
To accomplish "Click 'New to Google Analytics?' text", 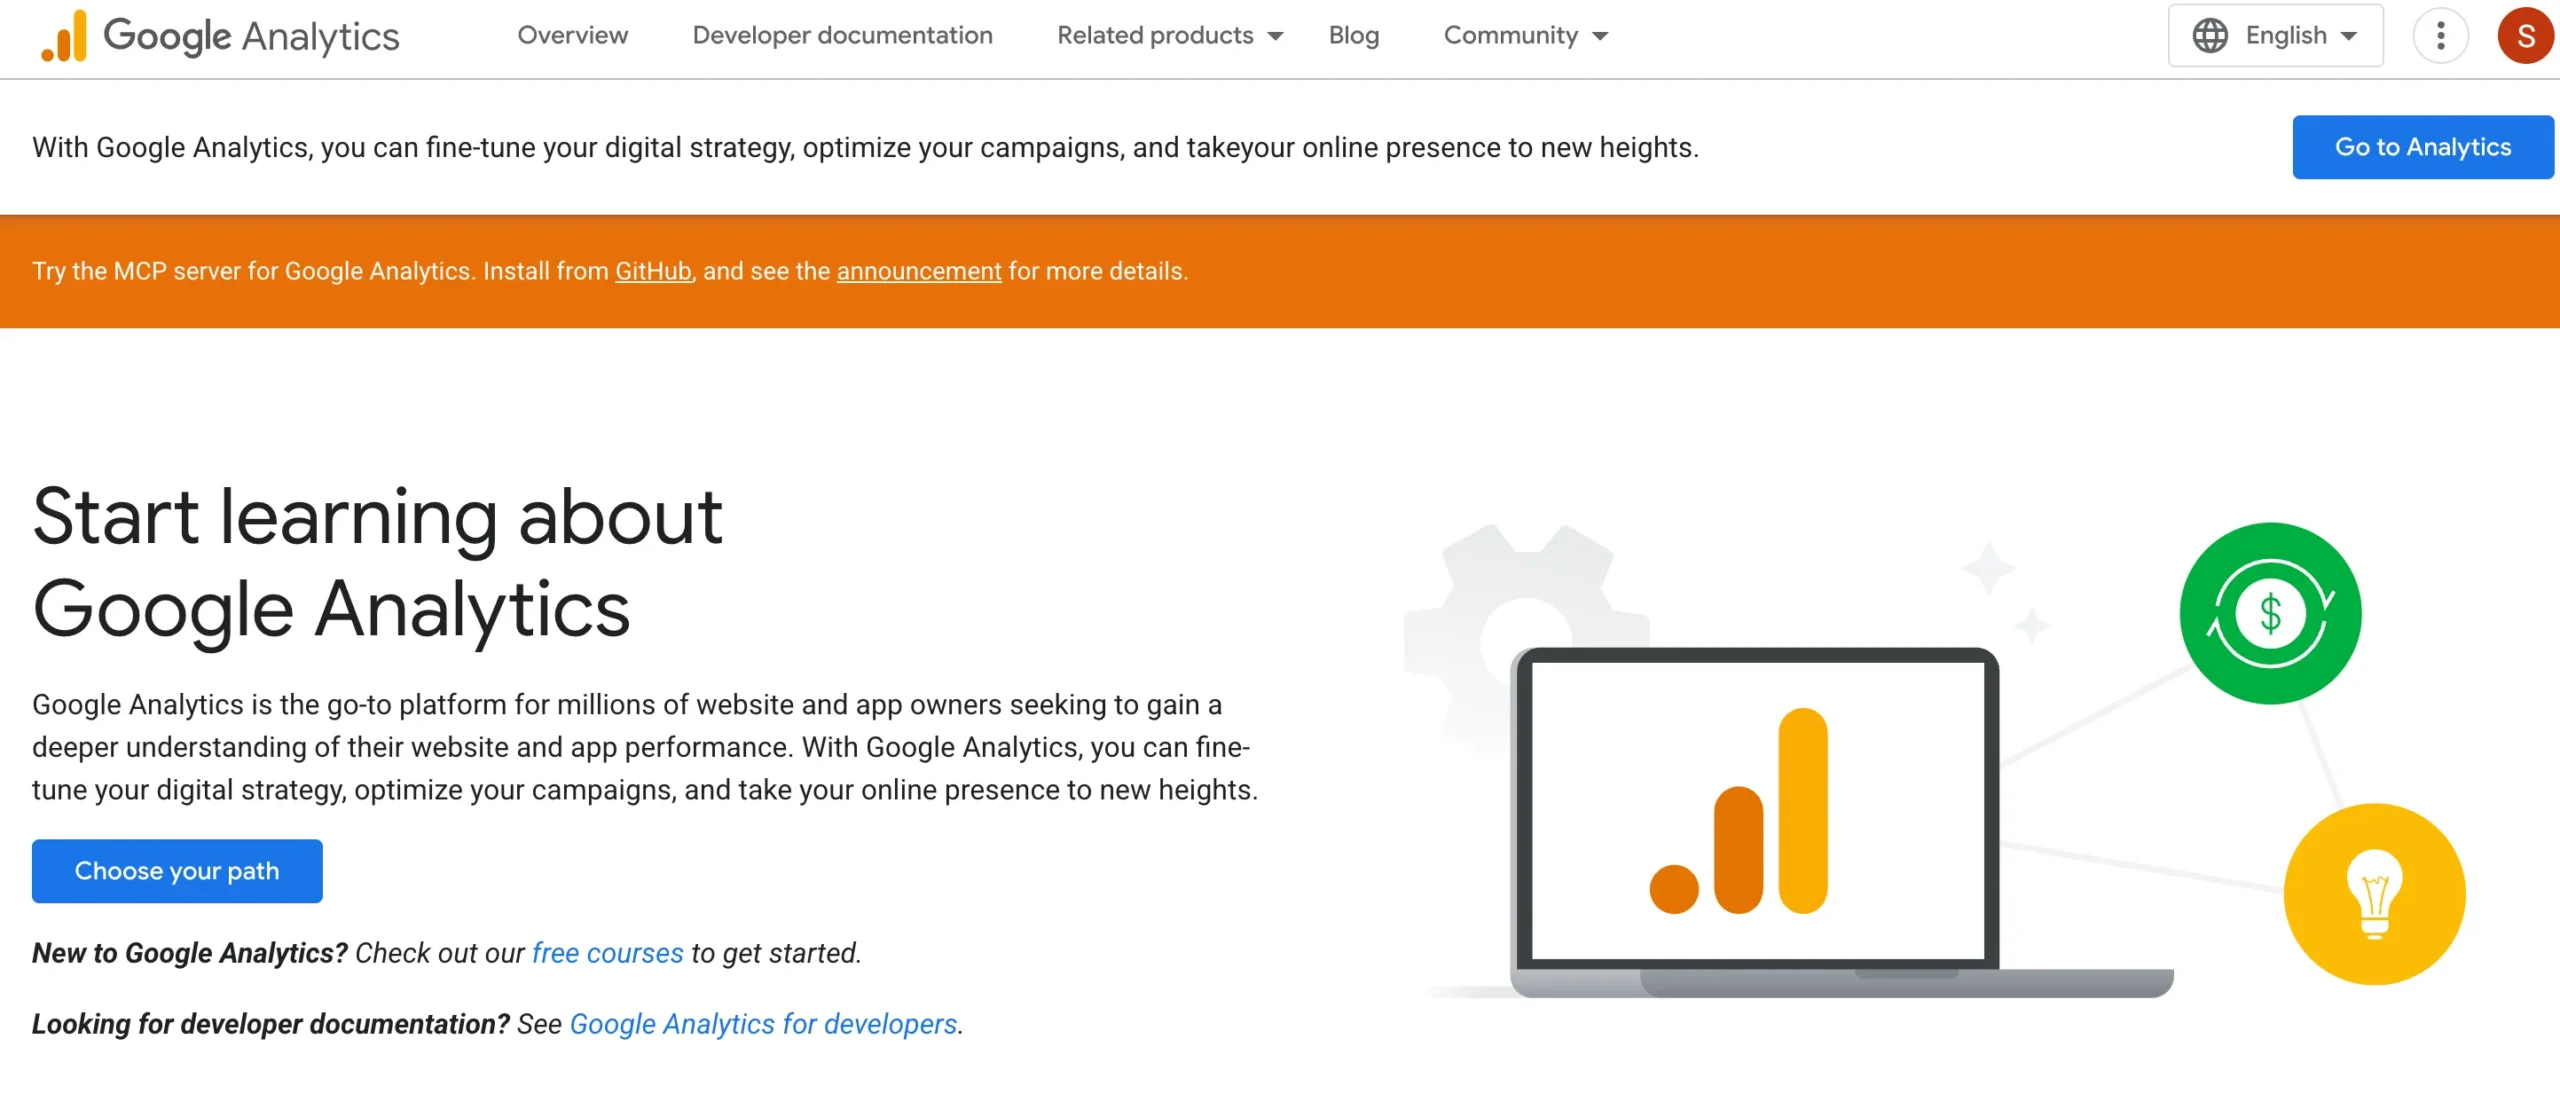I will pyautogui.click(x=189, y=953).
